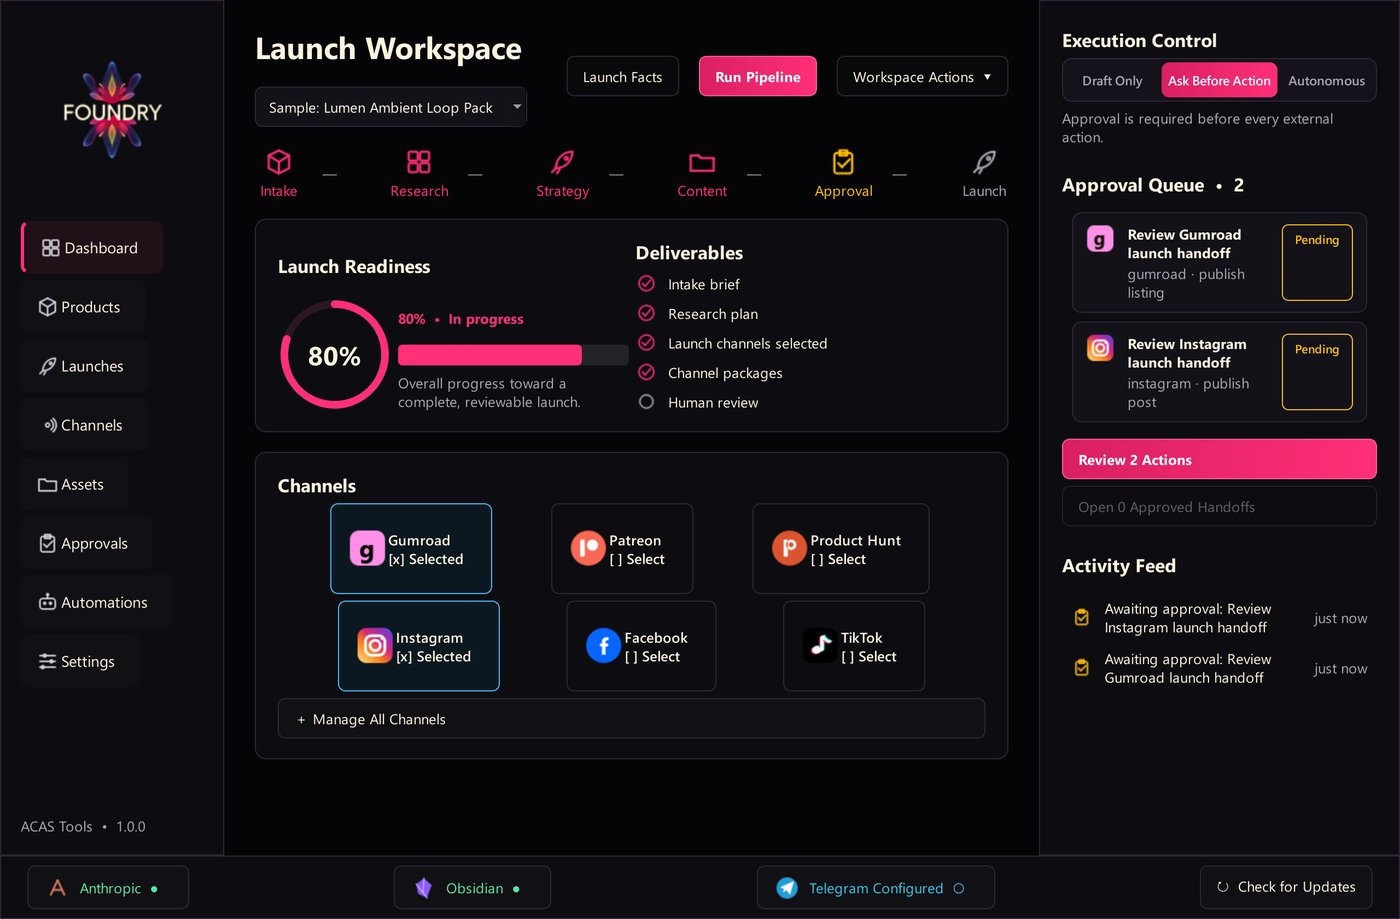The height and width of the screenshot is (919, 1400).
Task: Click the Anthropic logo in the status bar
Action: (58, 888)
